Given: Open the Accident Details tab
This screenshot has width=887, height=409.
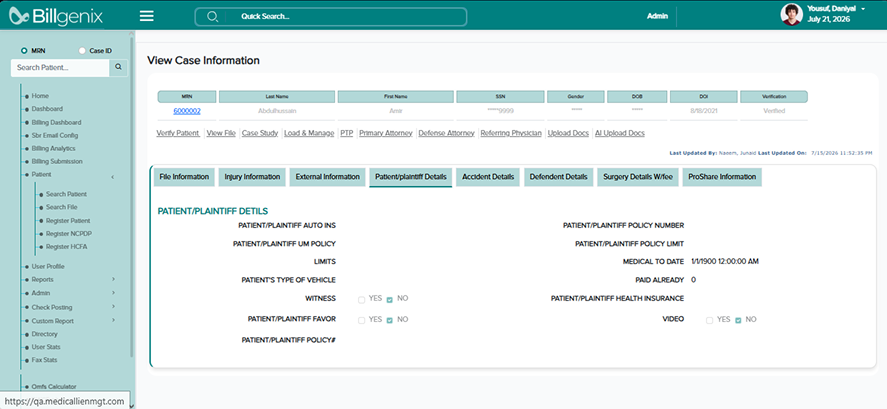Looking at the screenshot, I should [488, 177].
